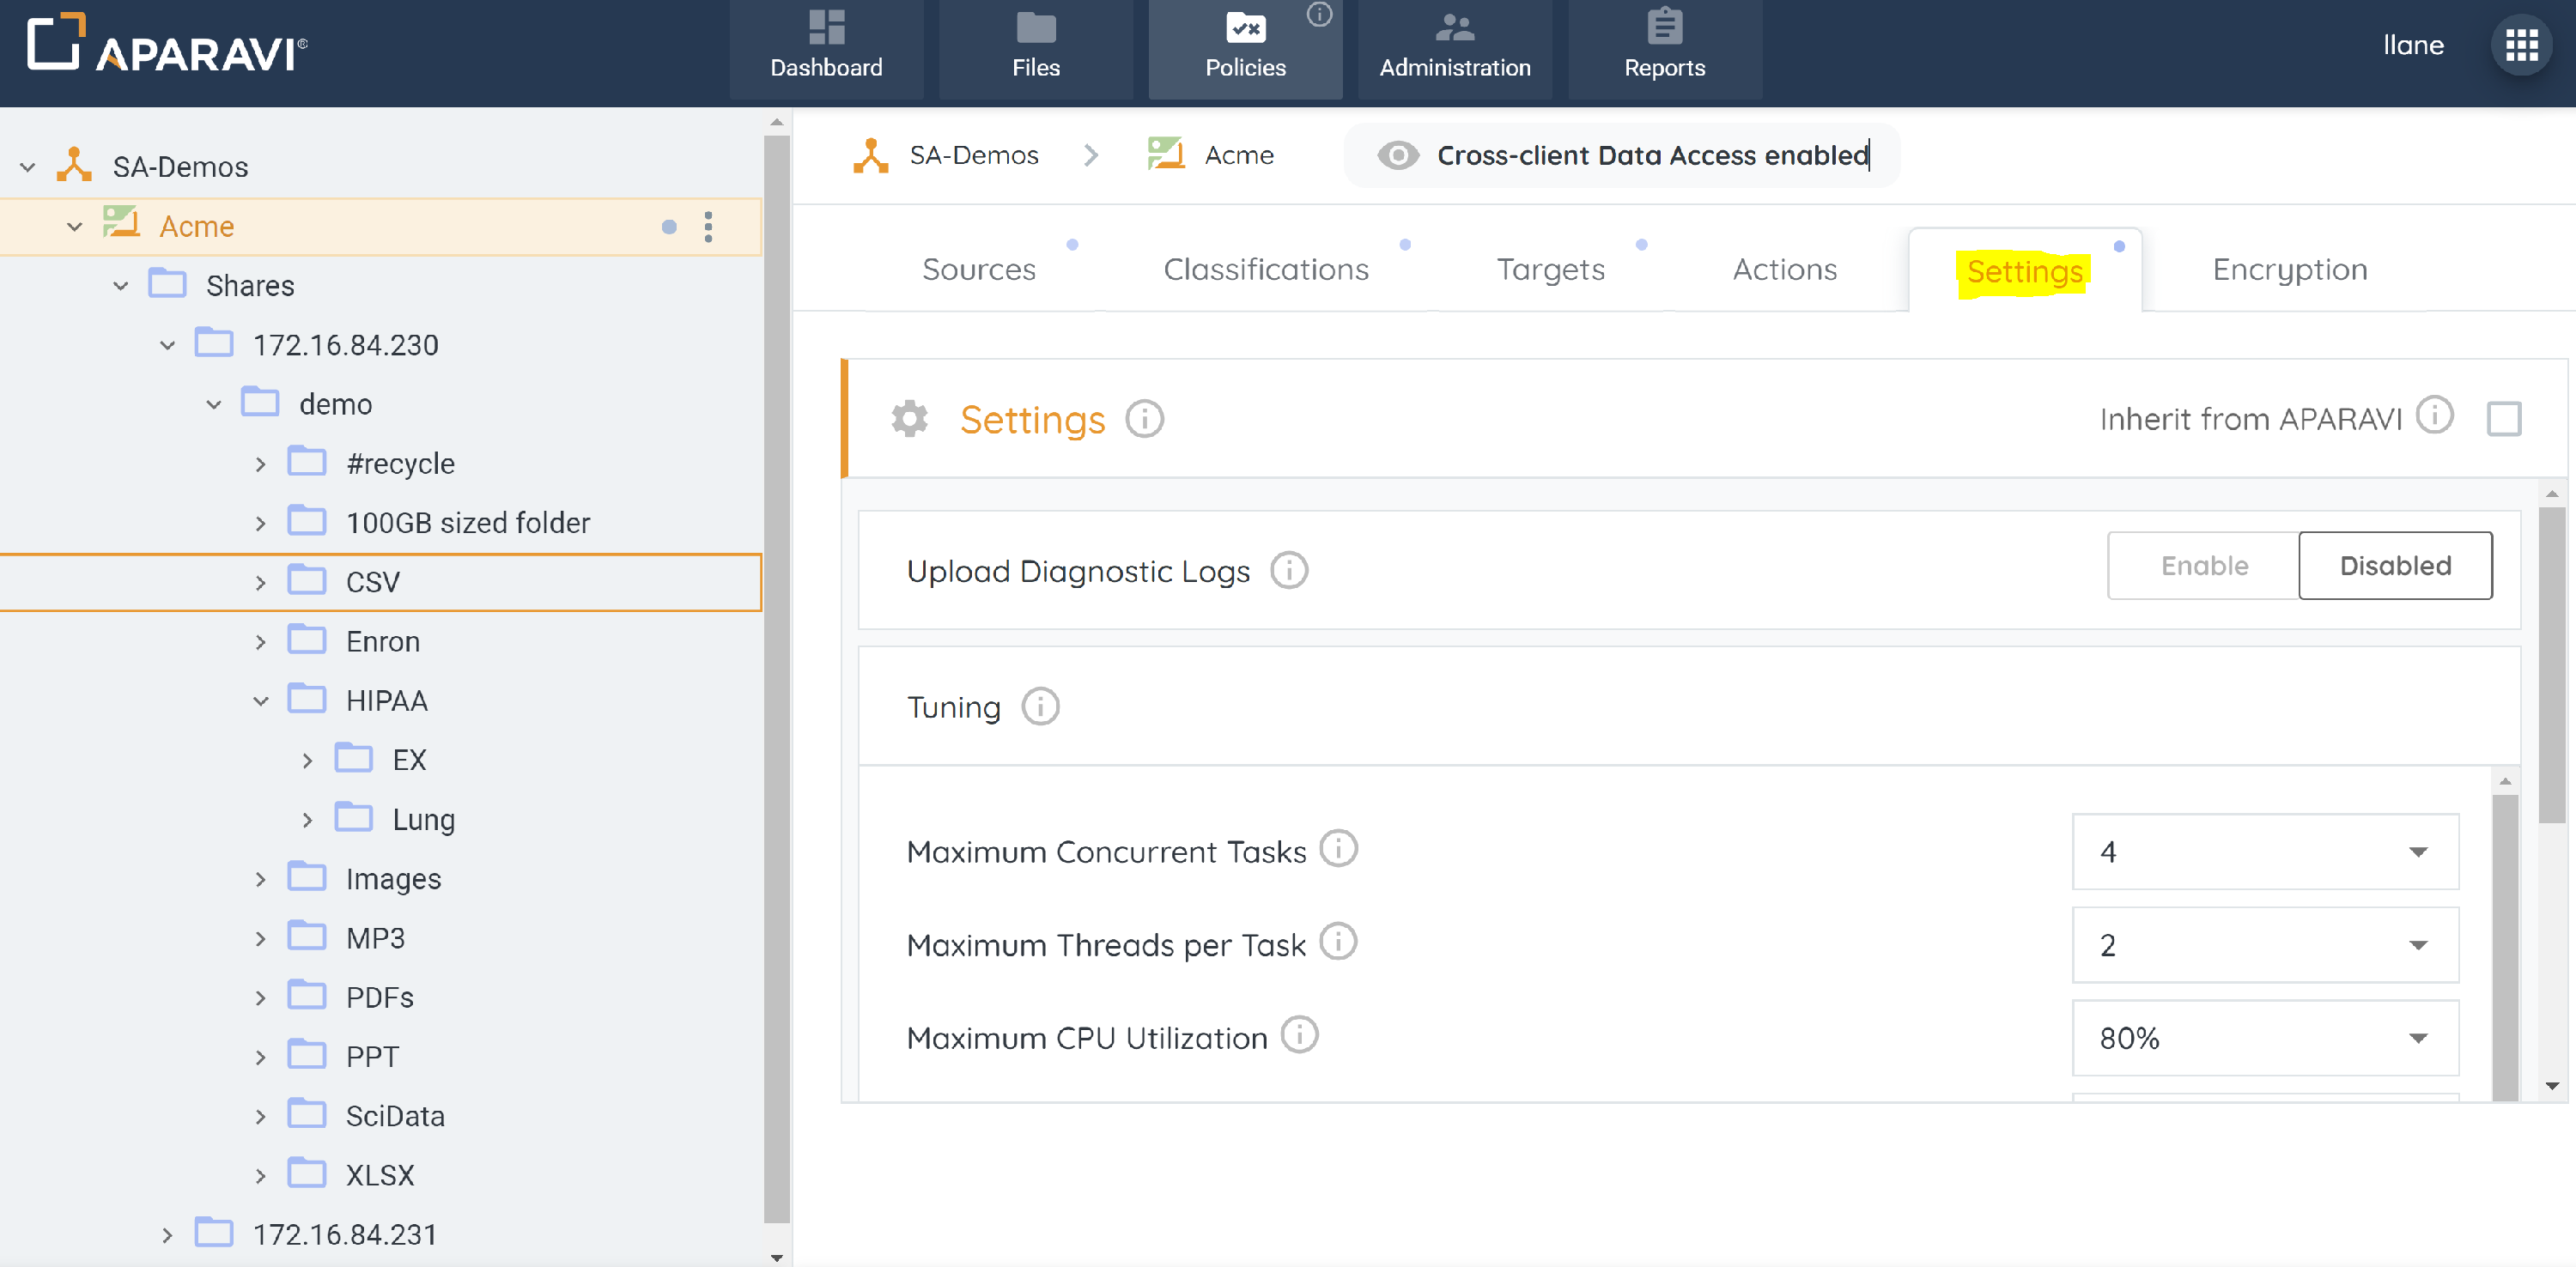Open the apps grid menu icon
Image resolution: width=2576 pixels, height=1267 pixels.
pos(2520,45)
